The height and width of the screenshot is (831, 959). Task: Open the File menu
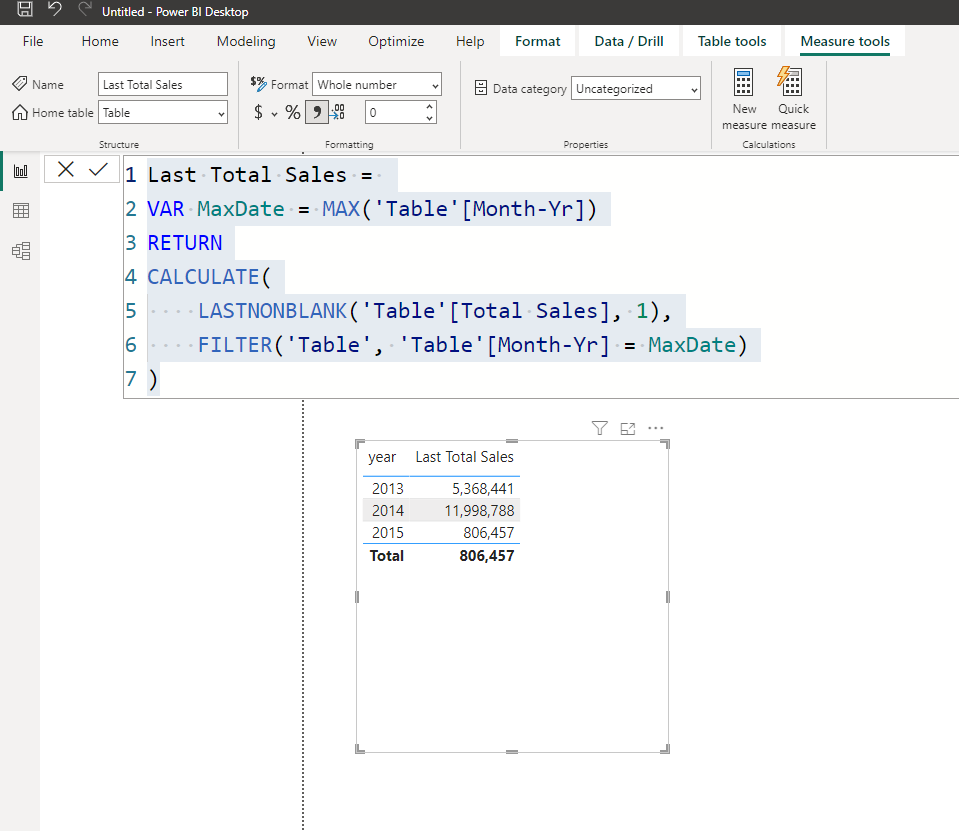tap(33, 41)
